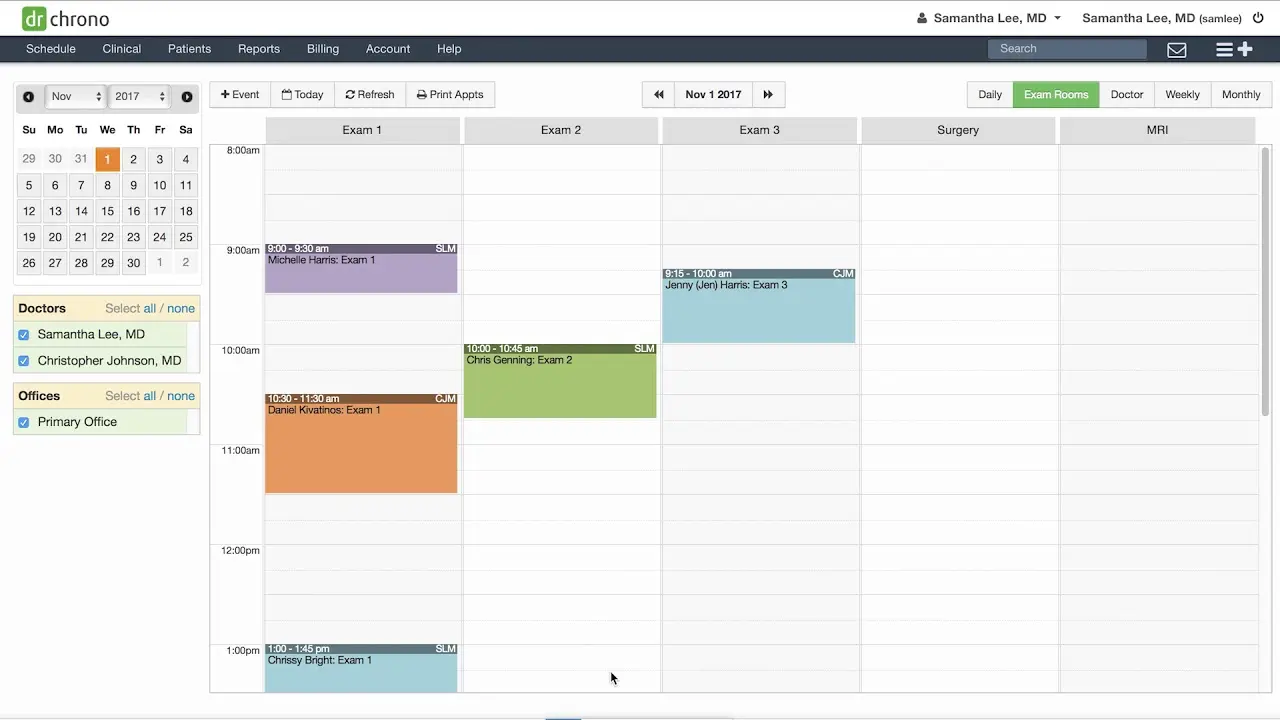Select November 15 in mini calendar
1280x720 pixels.
point(107,211)
